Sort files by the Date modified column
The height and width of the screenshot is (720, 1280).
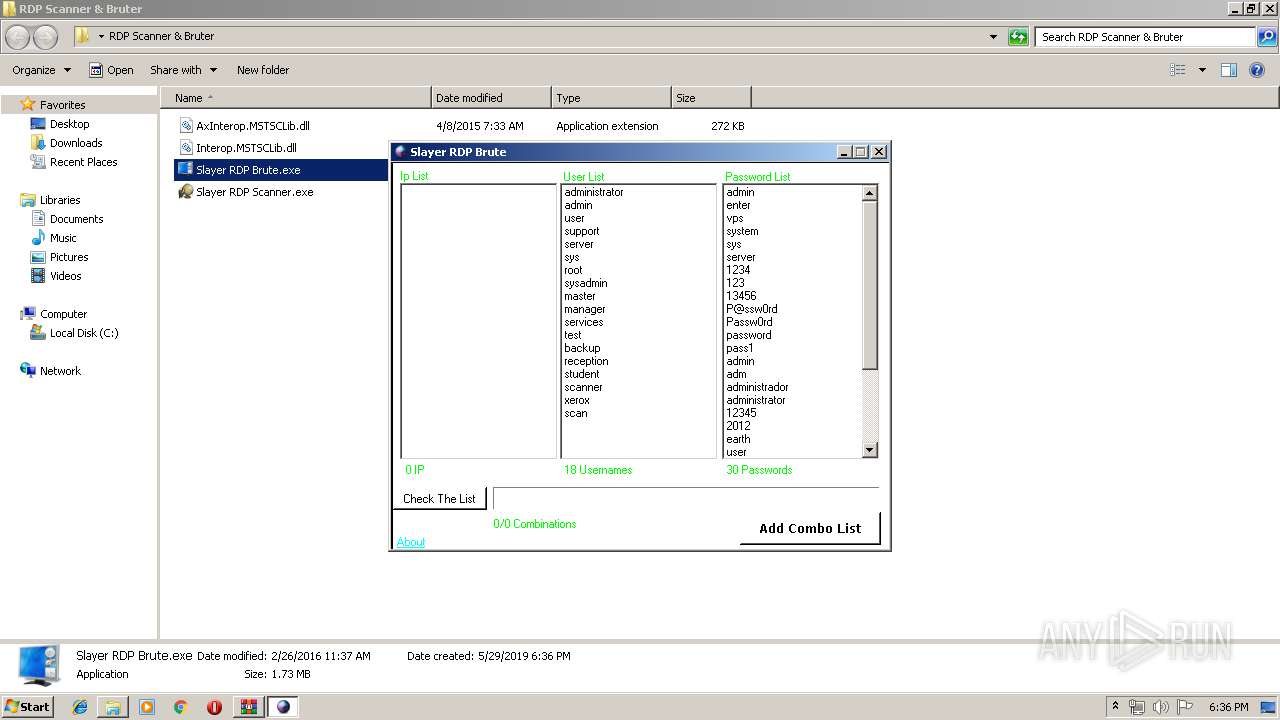pos(491,98)
